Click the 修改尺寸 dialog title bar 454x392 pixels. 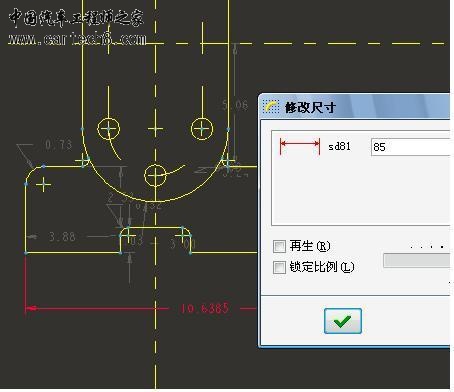coord(355,107)
